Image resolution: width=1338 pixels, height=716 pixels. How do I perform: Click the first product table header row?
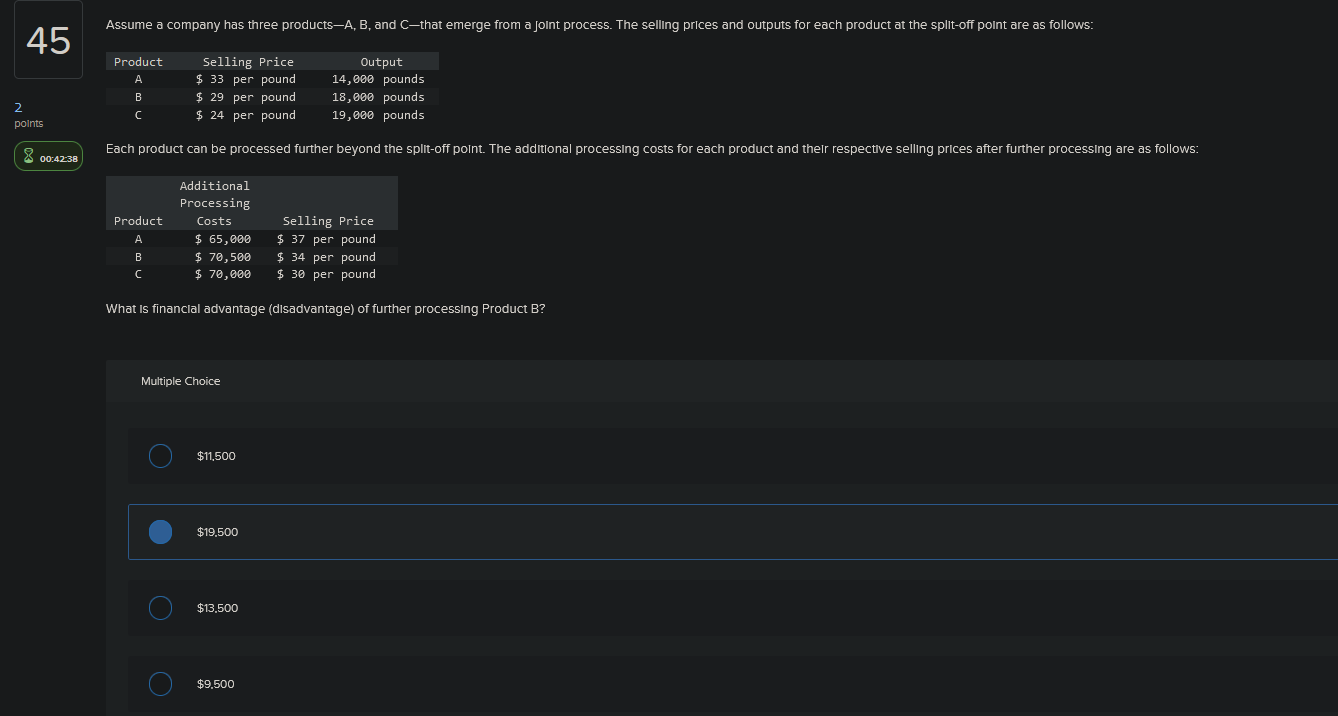click(x=270, y=61)
